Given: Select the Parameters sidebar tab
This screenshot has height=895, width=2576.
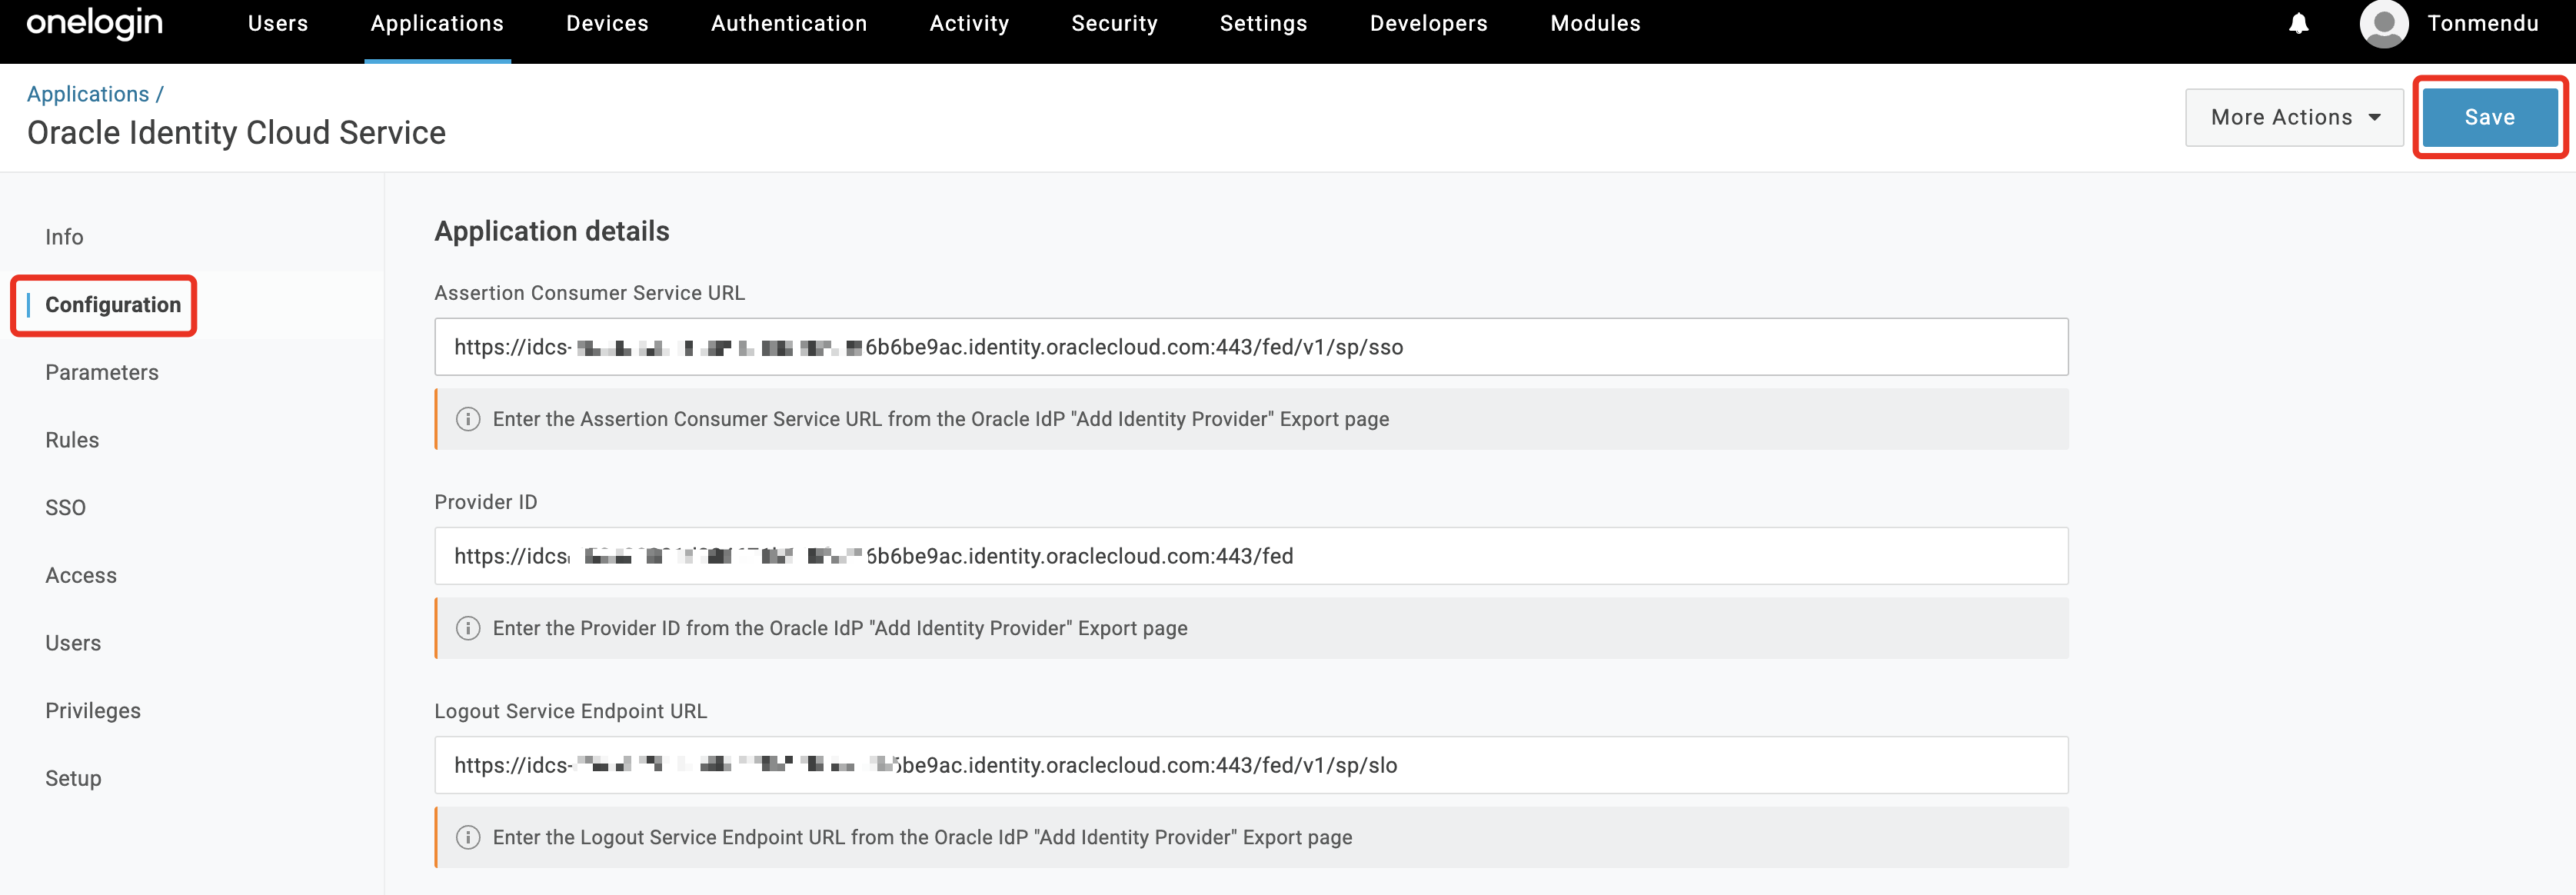Looking at the screenshot, I should pyautogui.click(x=102, y=372).
